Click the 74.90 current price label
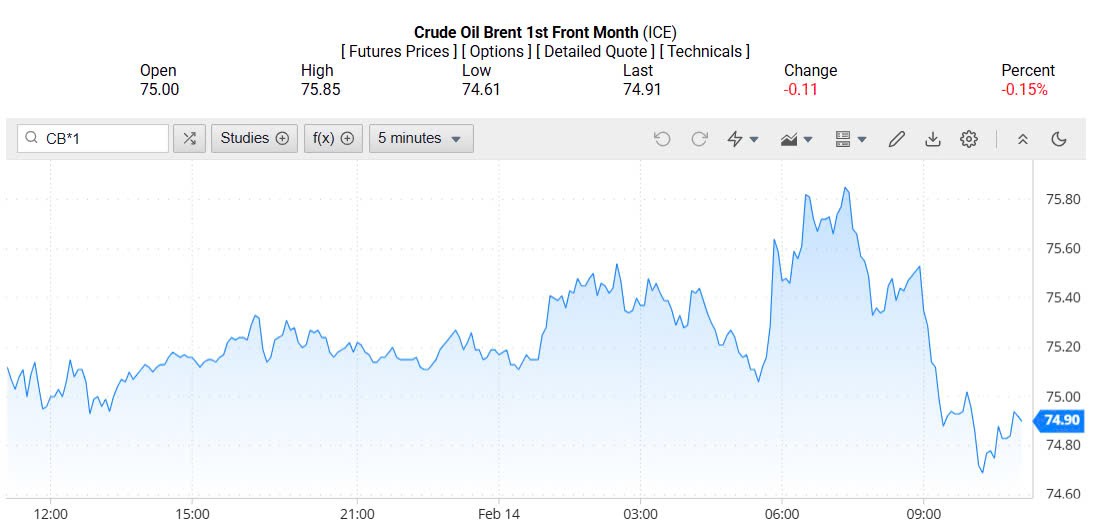The height and width of the screenshot is (523, 1096). tap(1060, 420)
